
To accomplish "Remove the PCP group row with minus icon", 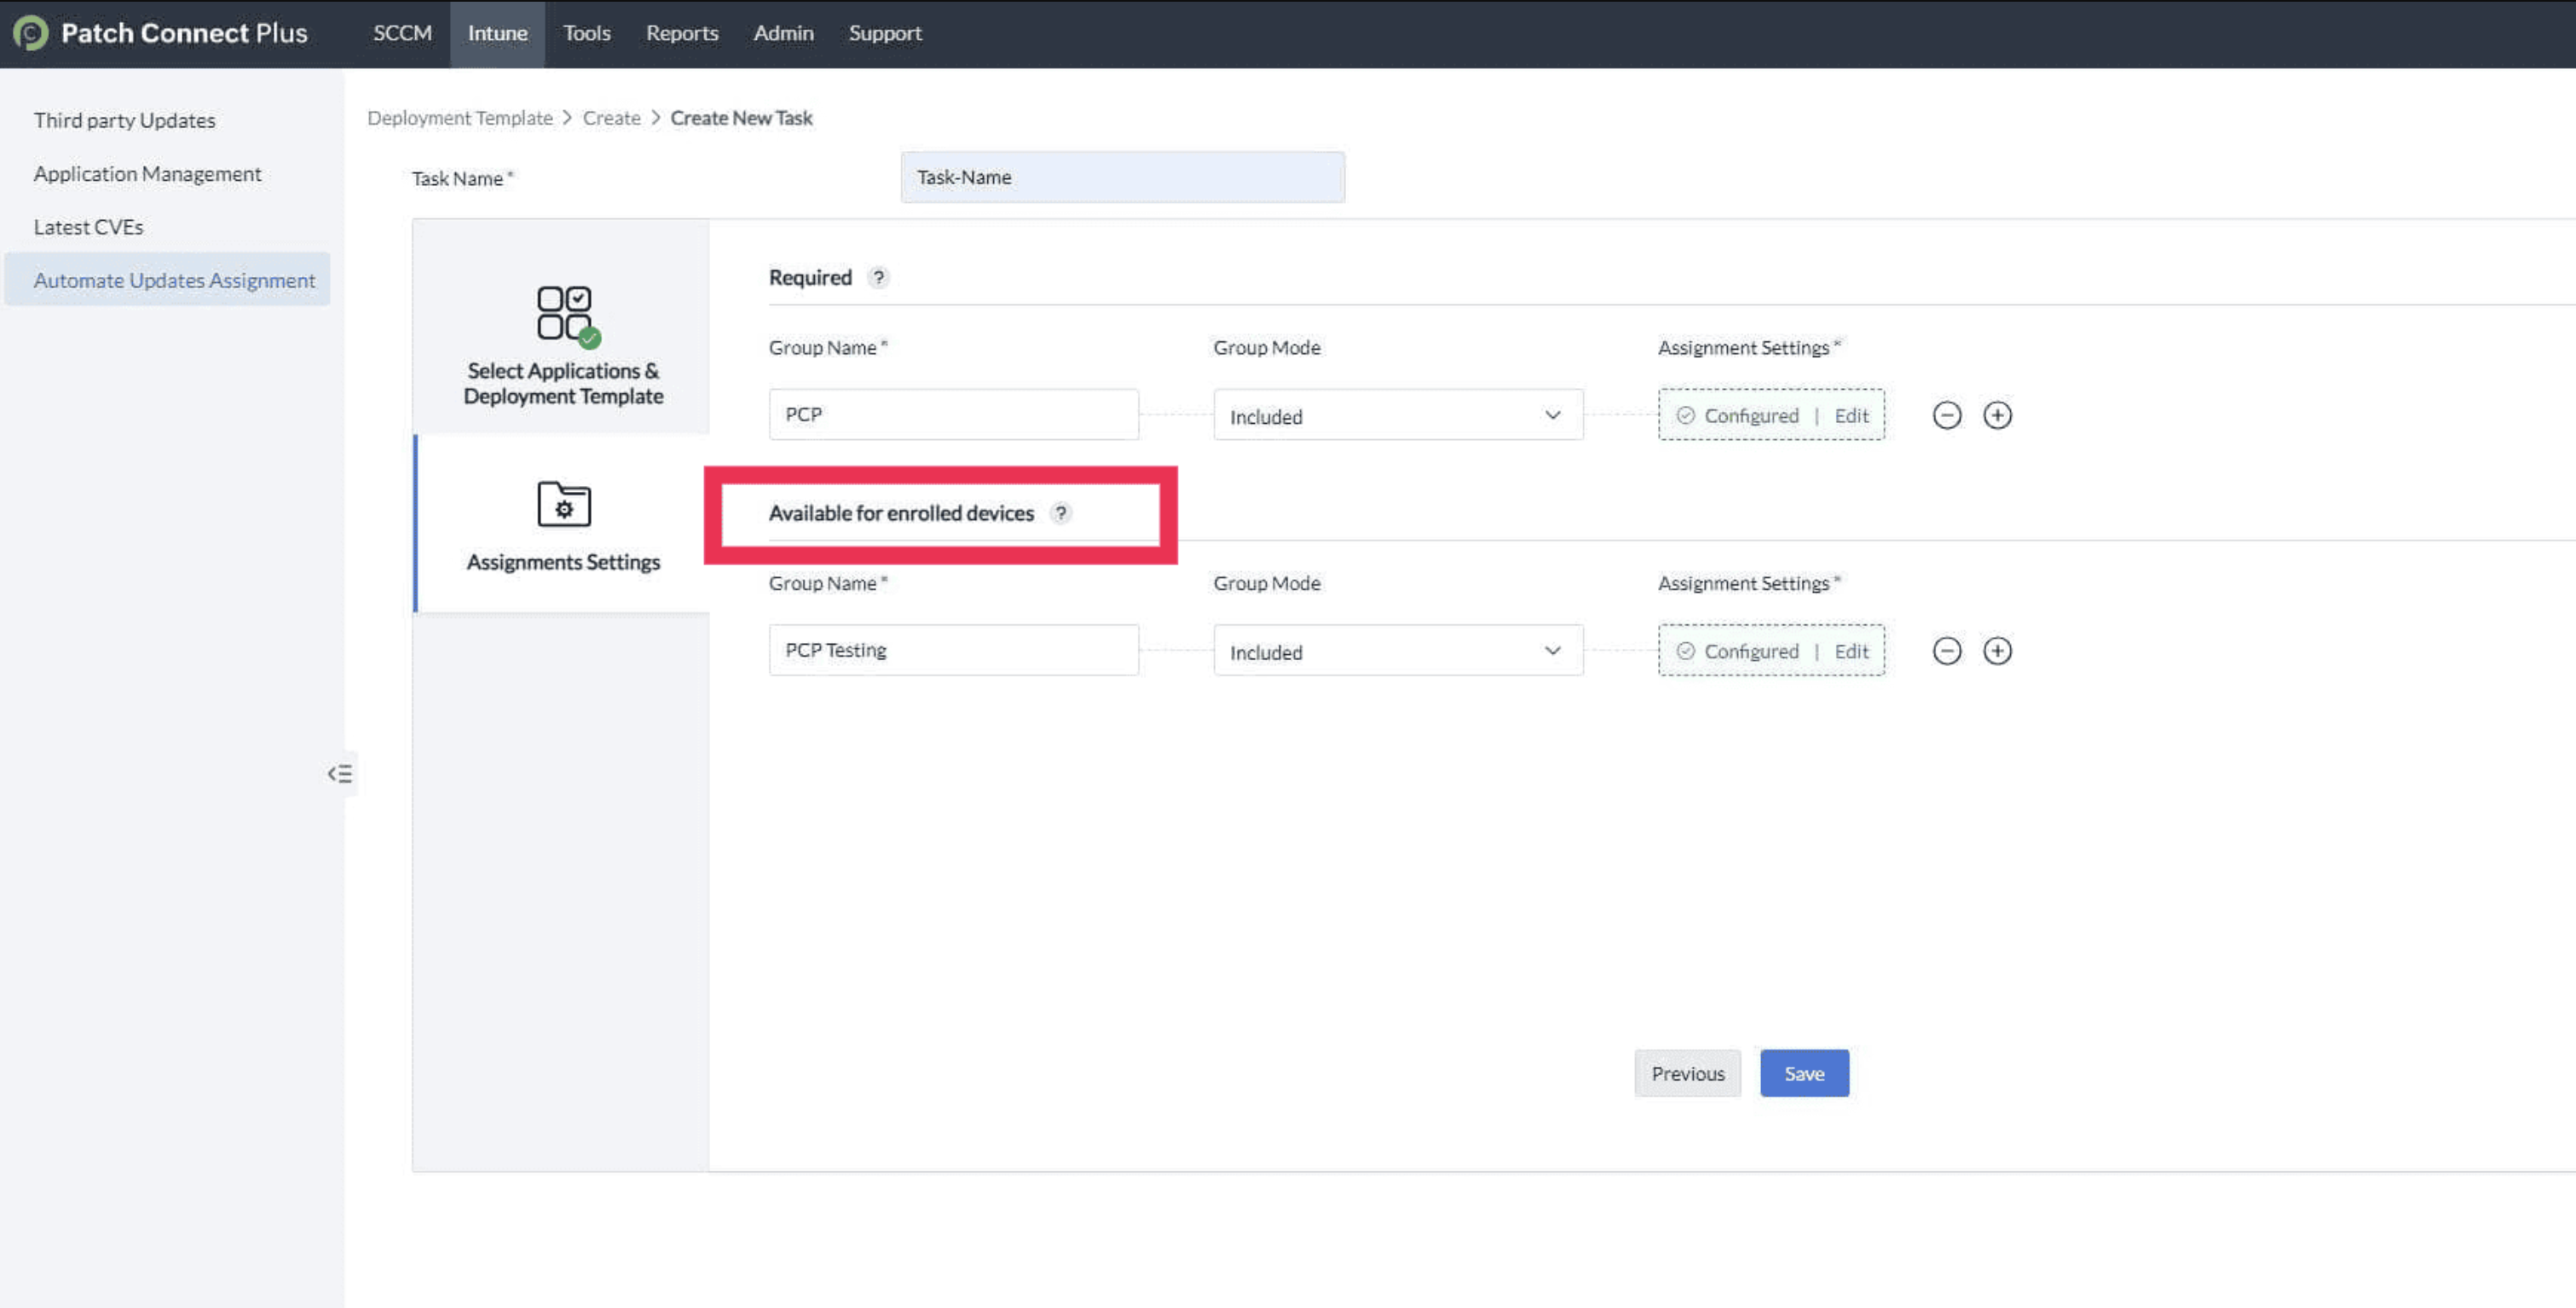I will tap(1946, 415).
